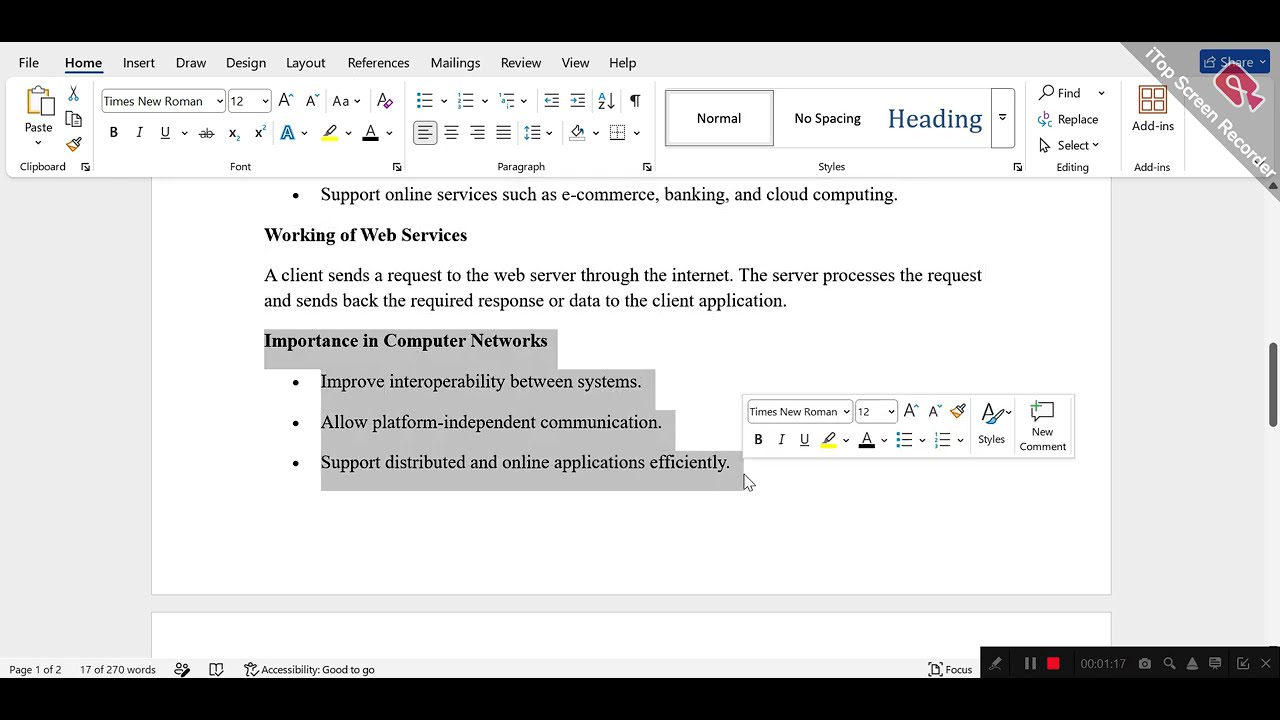Add a New Comment from mini toolbar

pyautogui.click(x=1042, y=426)
